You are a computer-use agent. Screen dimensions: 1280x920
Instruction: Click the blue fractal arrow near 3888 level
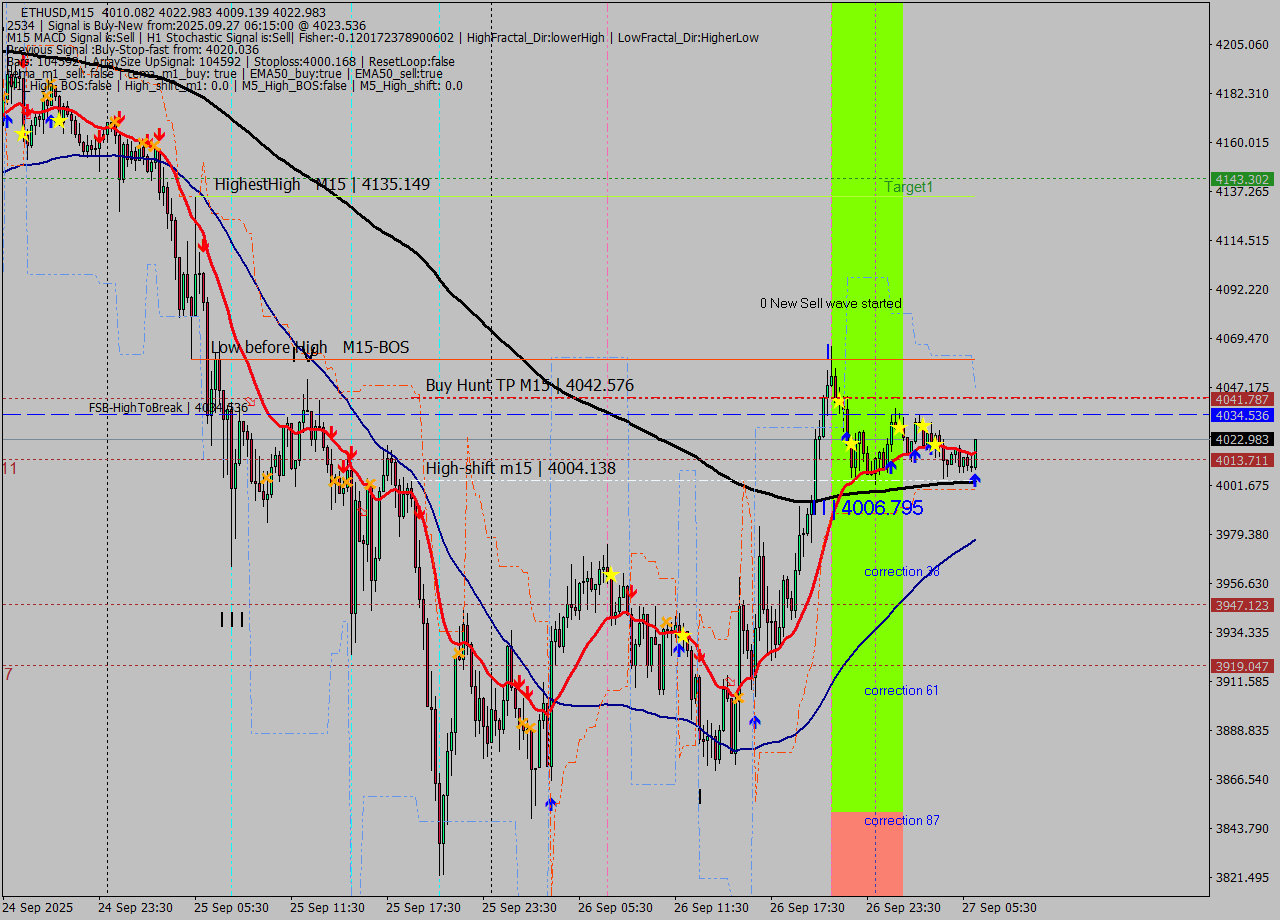755,720
